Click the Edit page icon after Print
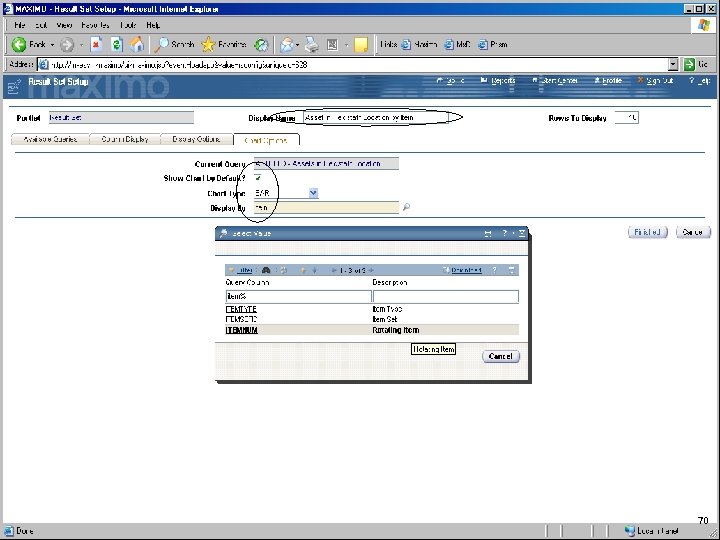Image resolution: width=720 pixels, height=540 pixels. 332,45
